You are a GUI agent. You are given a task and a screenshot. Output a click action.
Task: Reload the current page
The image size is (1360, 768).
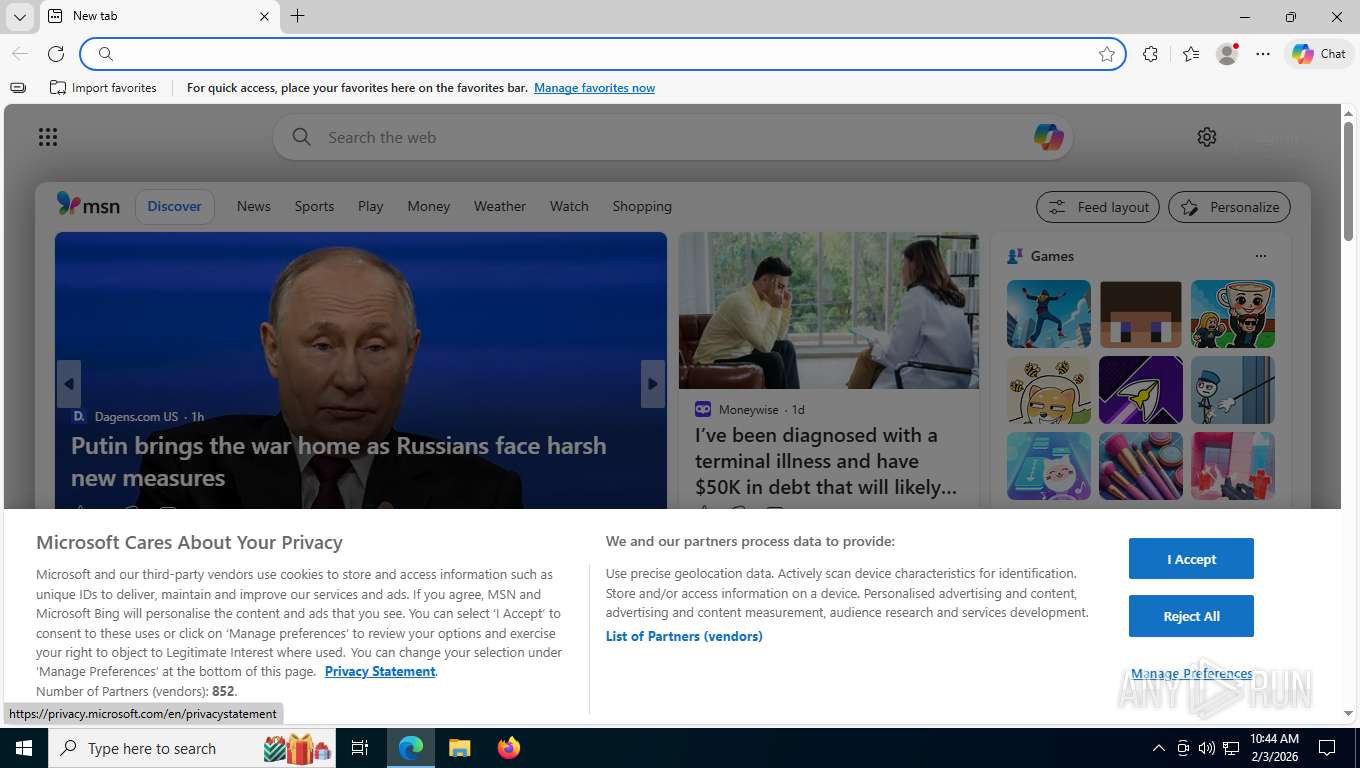56,54
